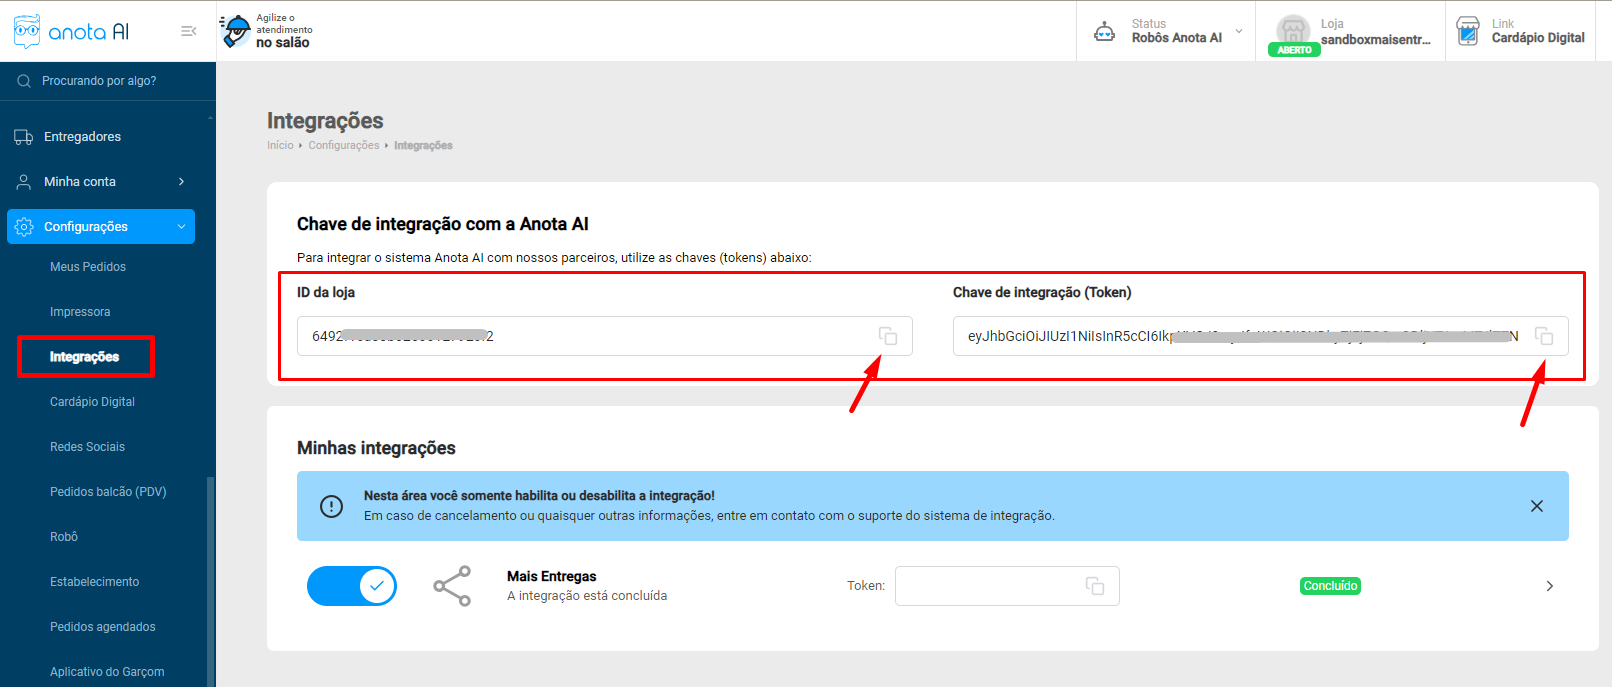Viewport: 1612px width, 687px height.
Task: Open Meus Pedidos in sidebar
Action: tap(88, 267)
